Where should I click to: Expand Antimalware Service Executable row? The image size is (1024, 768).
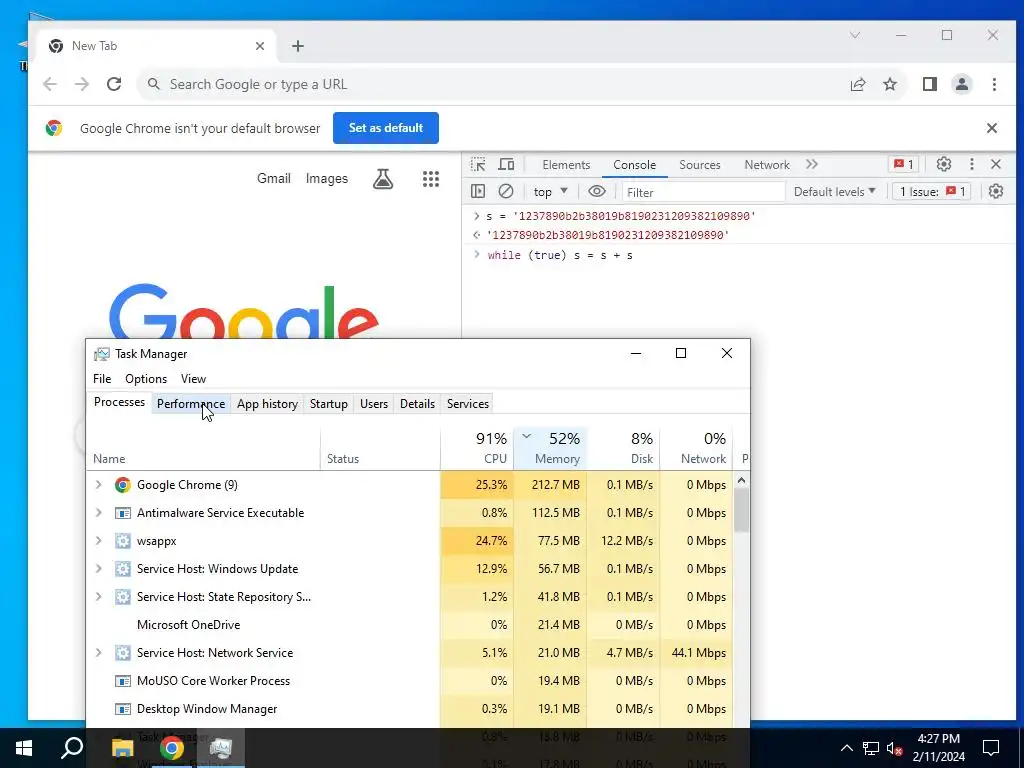pos(99,513)
